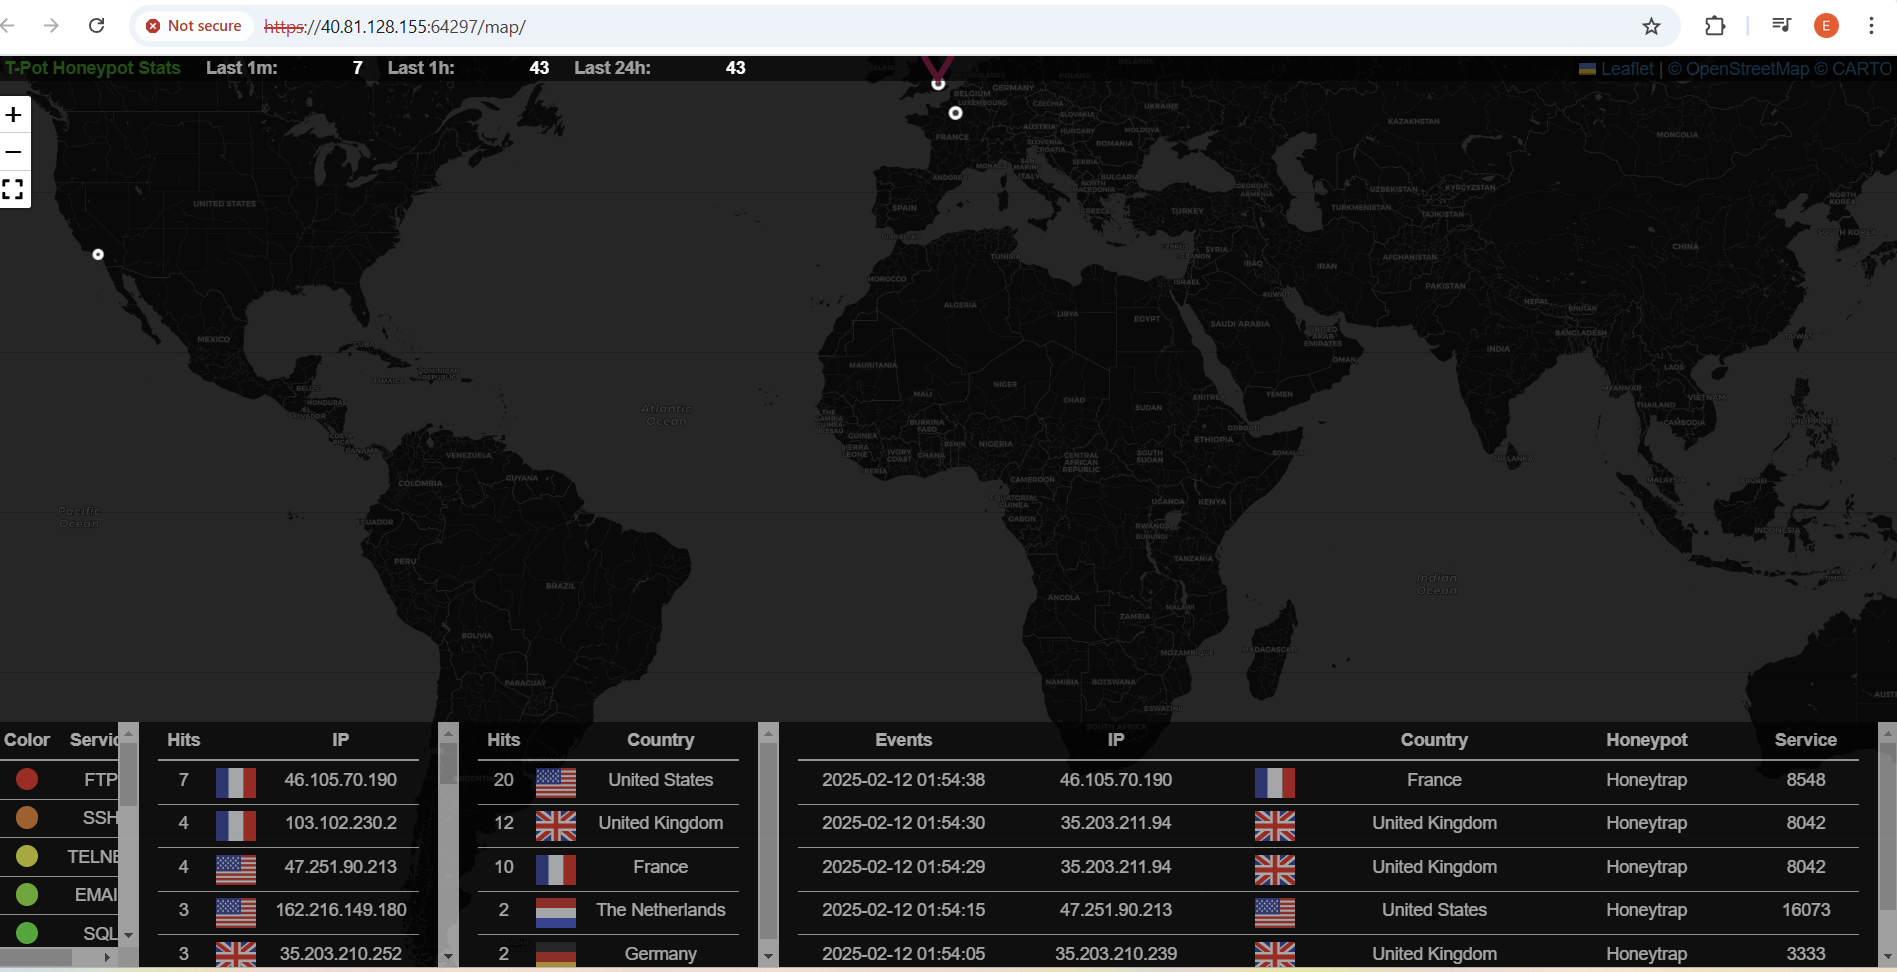The height and width of the screenshot is (972, 1897).
Task: Open the profile avatar E
Action: coord(1826,26)
